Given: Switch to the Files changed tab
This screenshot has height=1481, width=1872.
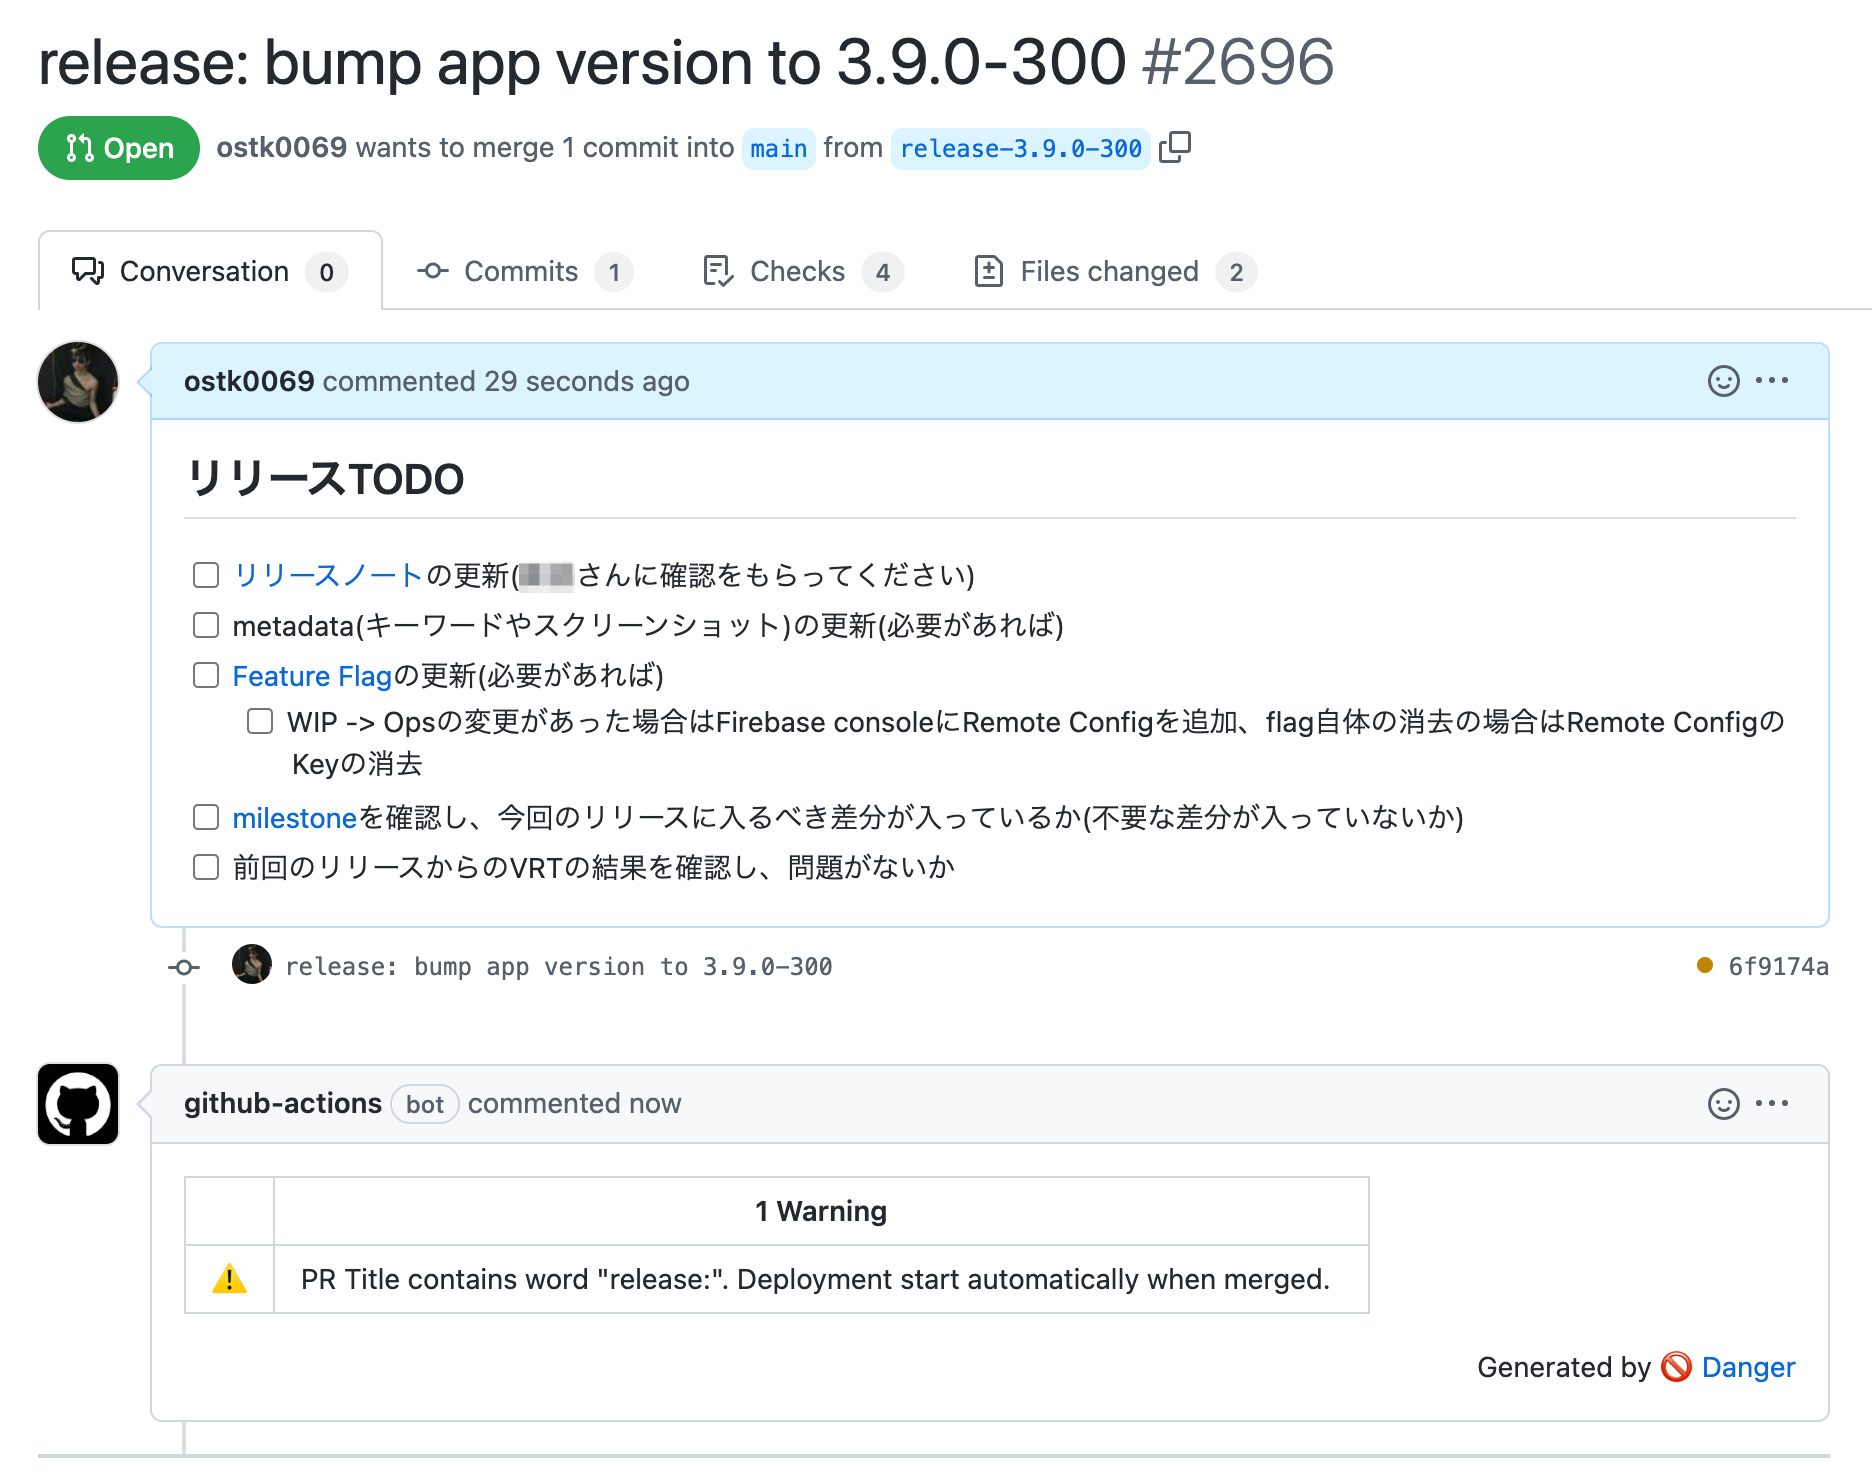Looking at the screenshot, I should pyautogui.click(x=1110, y=271).
